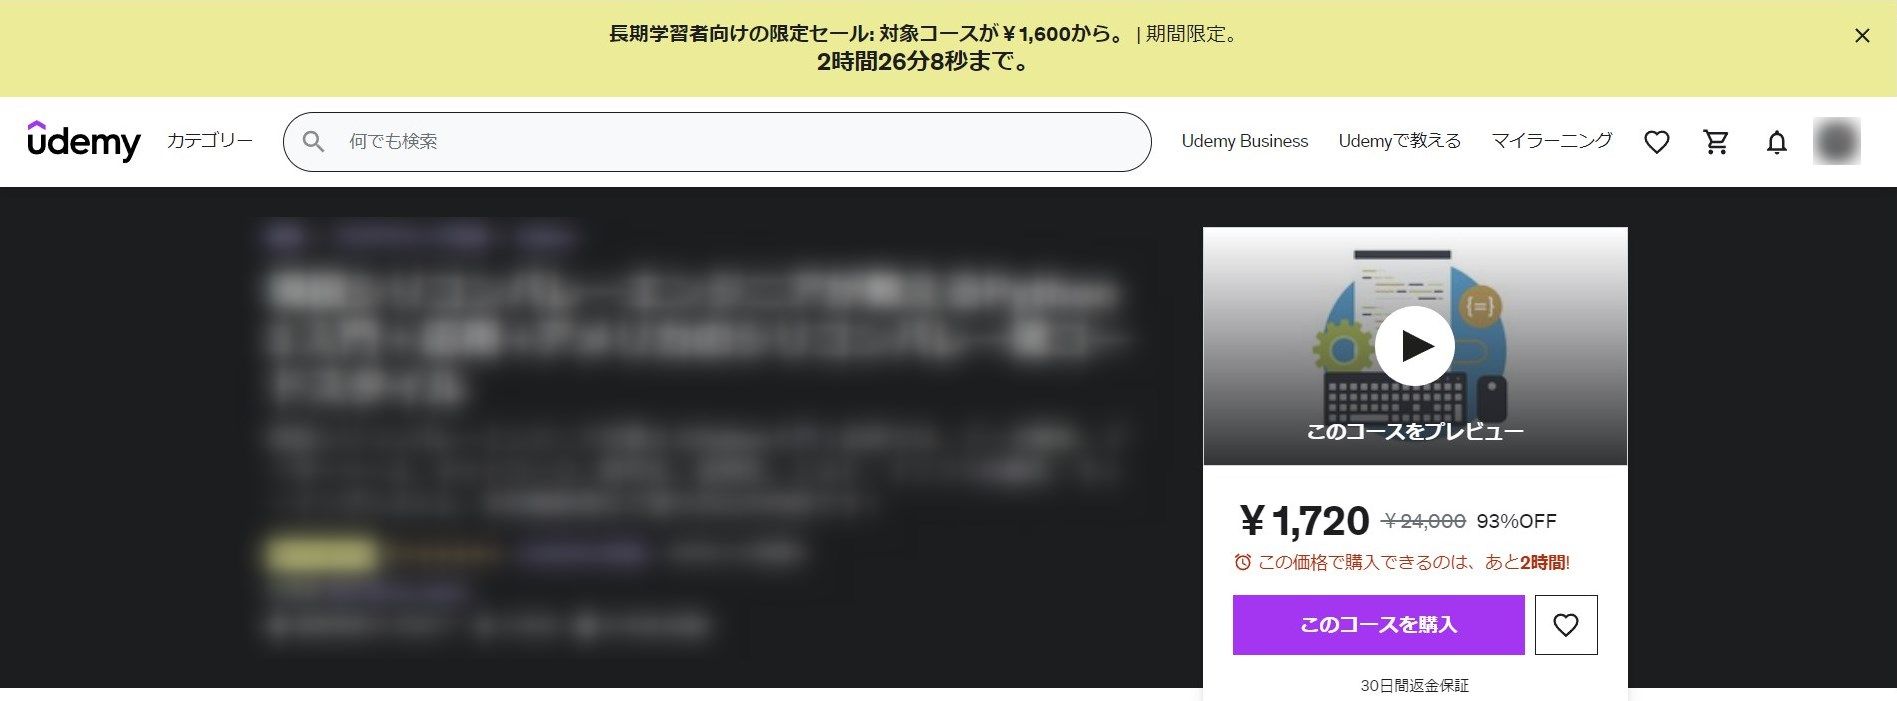Toggle wishlist heart beside the purchase button

(x=1565, y=625)
